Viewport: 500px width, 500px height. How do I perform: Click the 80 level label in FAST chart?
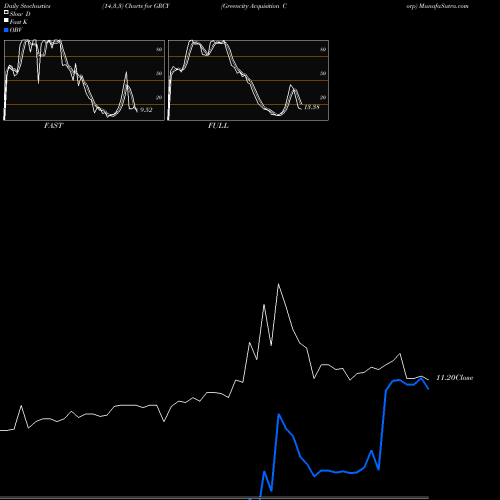159,49
